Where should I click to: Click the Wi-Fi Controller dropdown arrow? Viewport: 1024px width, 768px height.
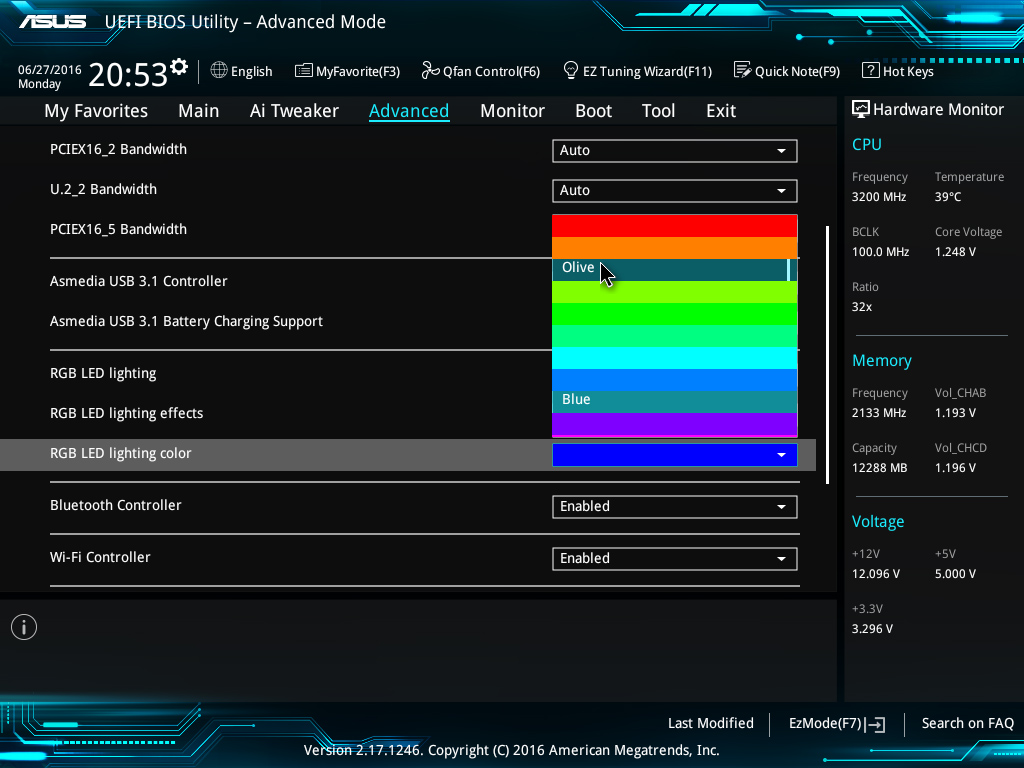tap(781, 559)
